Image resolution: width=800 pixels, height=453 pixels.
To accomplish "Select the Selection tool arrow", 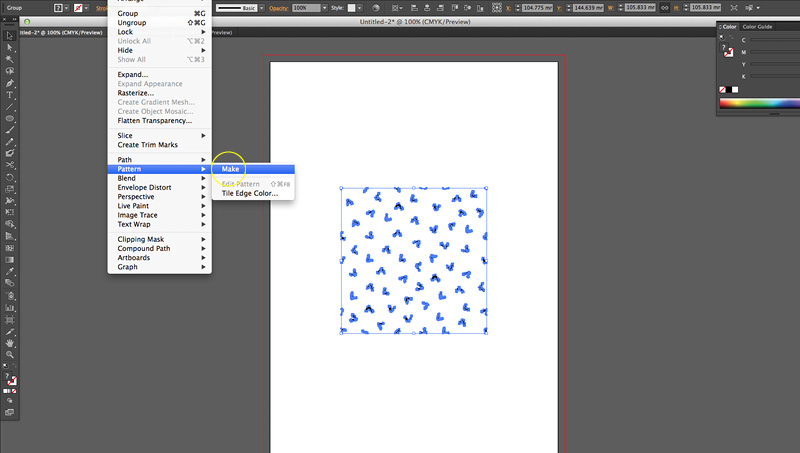I will point(10,36).
